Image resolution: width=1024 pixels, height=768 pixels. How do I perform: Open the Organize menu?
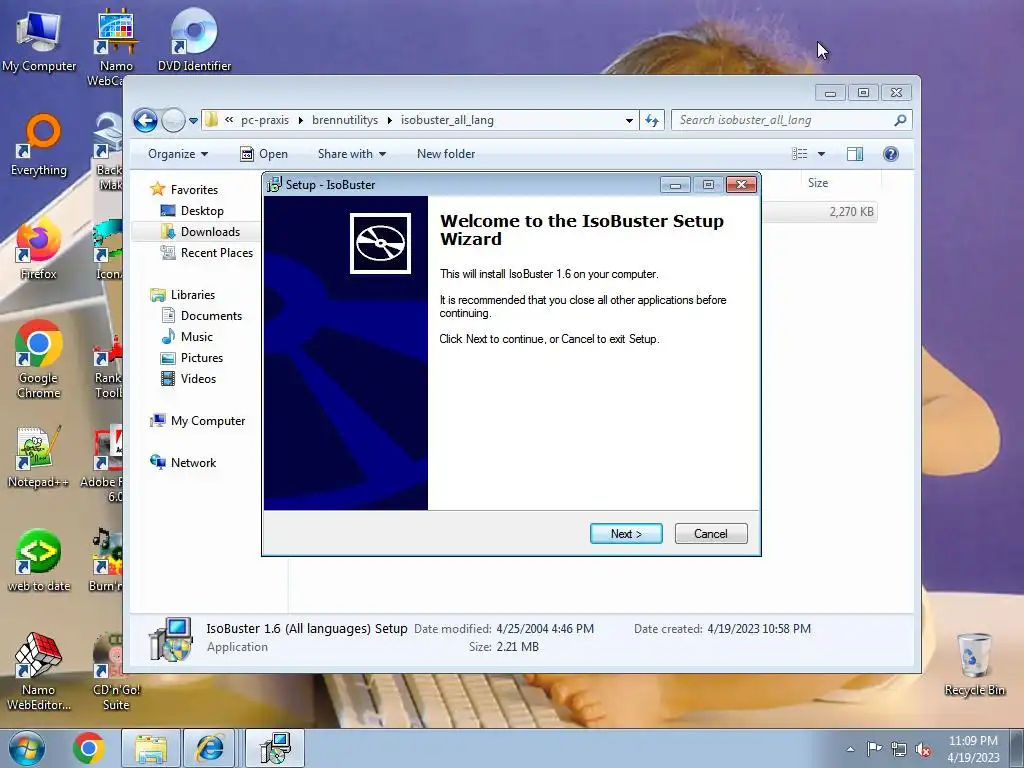point(178,154)
